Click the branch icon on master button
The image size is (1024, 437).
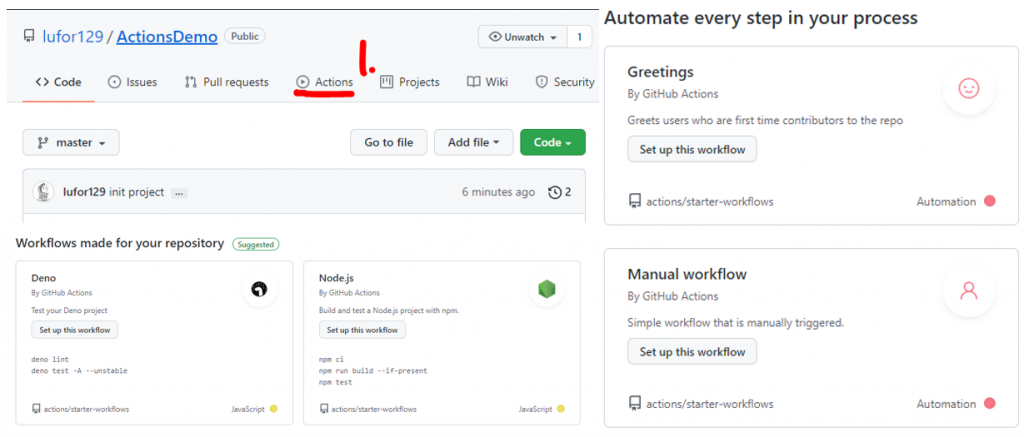[x=43, y=142]
